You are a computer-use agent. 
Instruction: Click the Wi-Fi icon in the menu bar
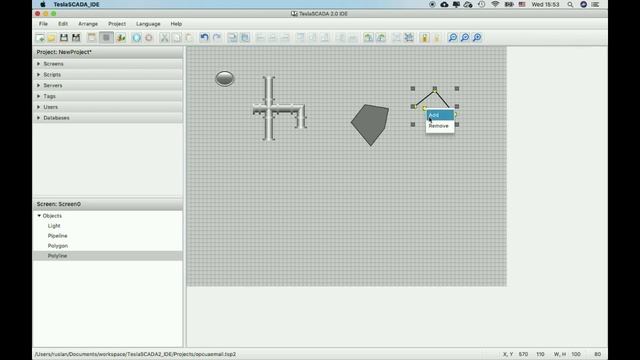click(x=495, y=4)
